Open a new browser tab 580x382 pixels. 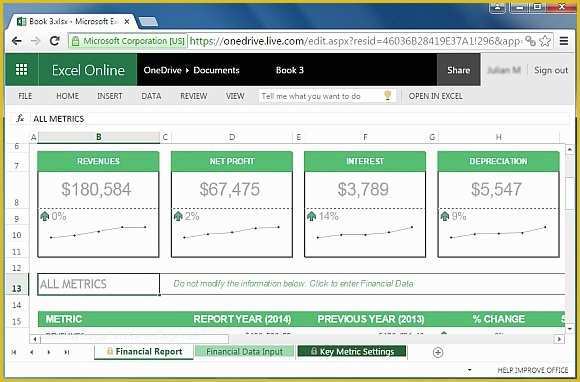coord(148,21)
